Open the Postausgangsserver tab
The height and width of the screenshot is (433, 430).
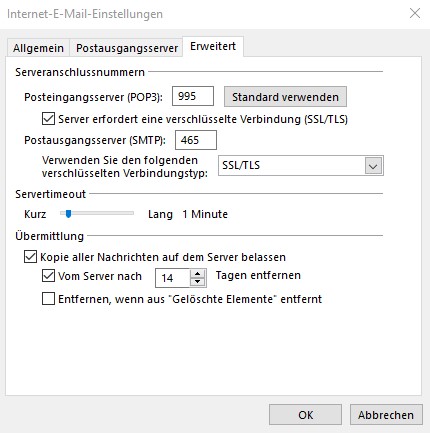point(127,48)
